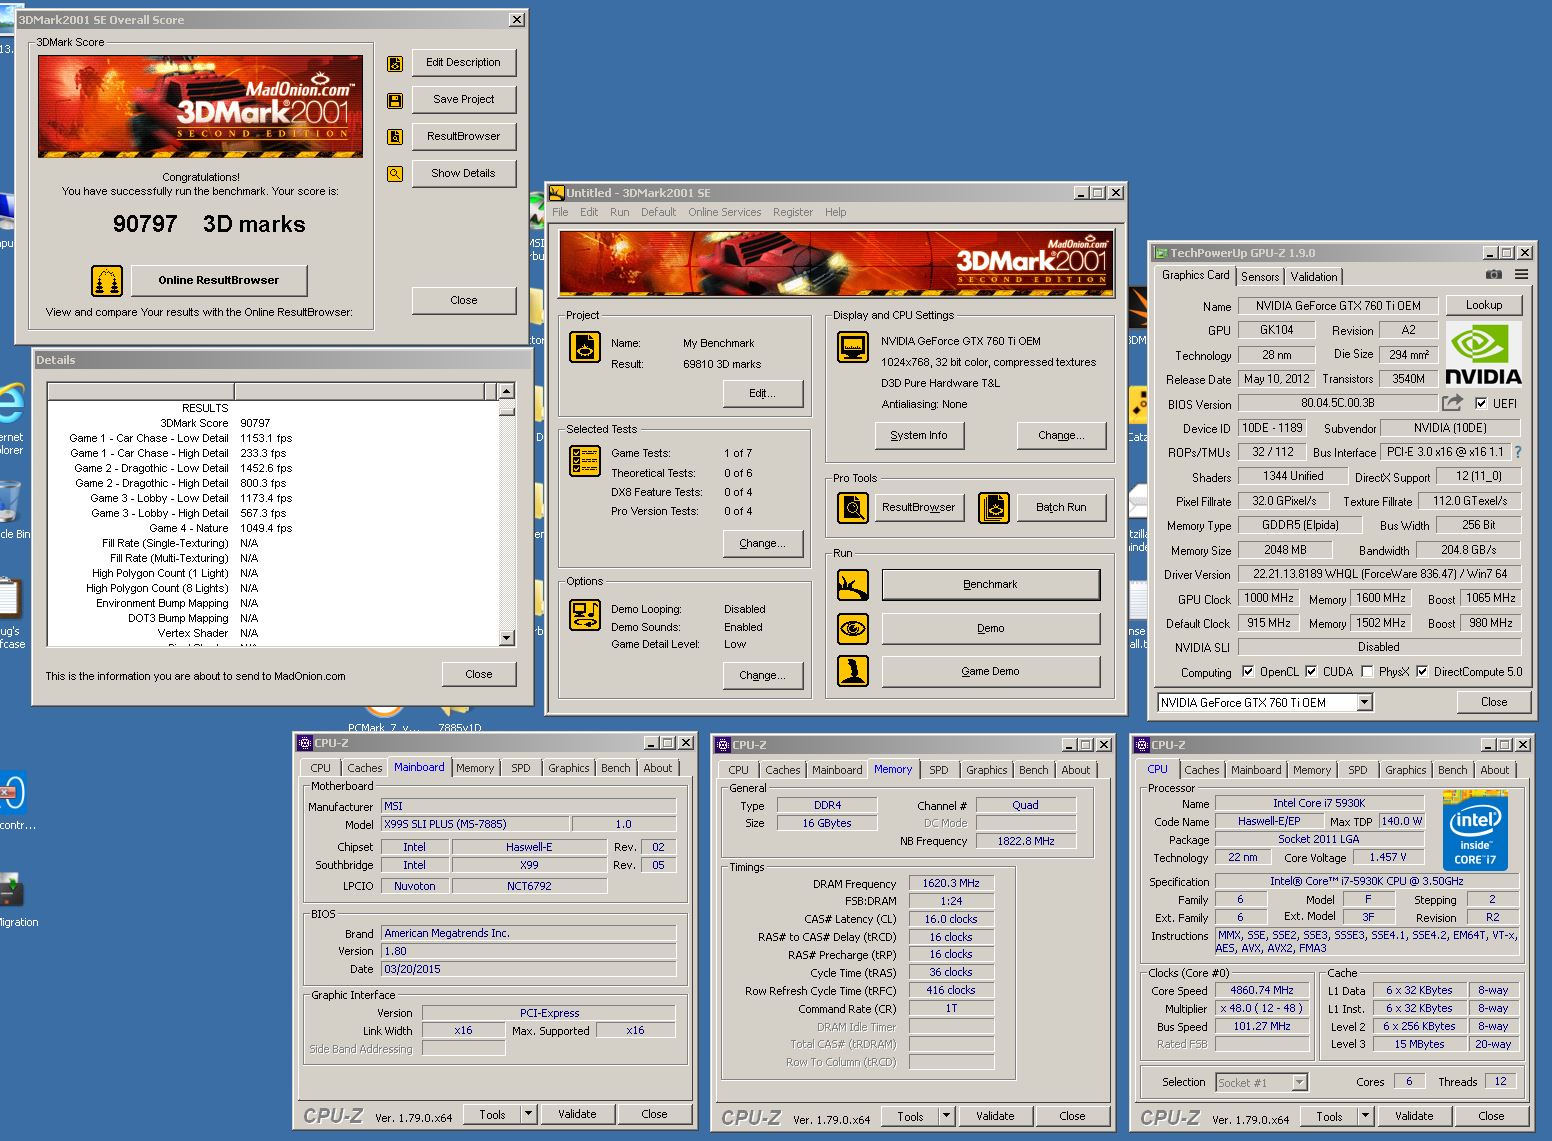The width and height of the screenshot is (1552, 1141).
Task: Toggle the PhysX checkbox
Action: 1367,672
